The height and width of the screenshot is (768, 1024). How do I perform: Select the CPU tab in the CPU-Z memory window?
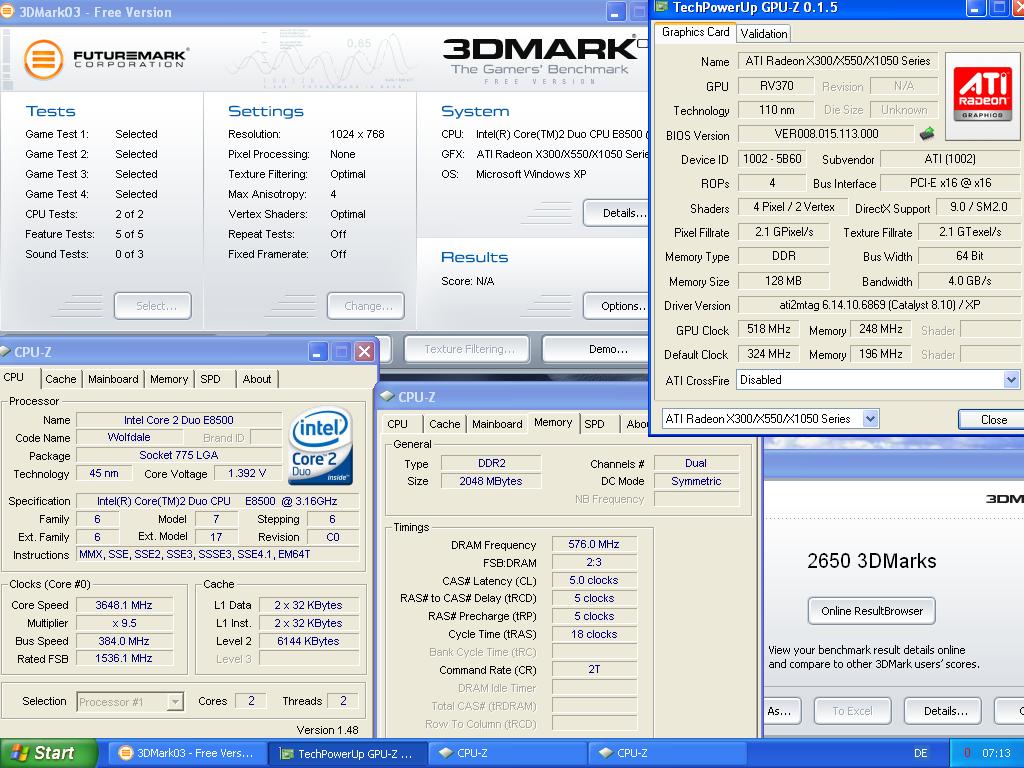pos(397,424)
